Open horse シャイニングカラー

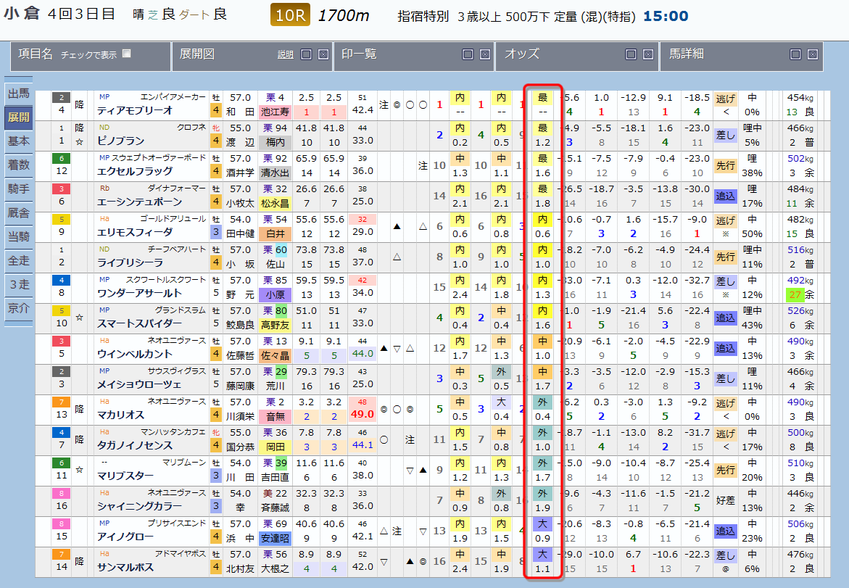139,506
